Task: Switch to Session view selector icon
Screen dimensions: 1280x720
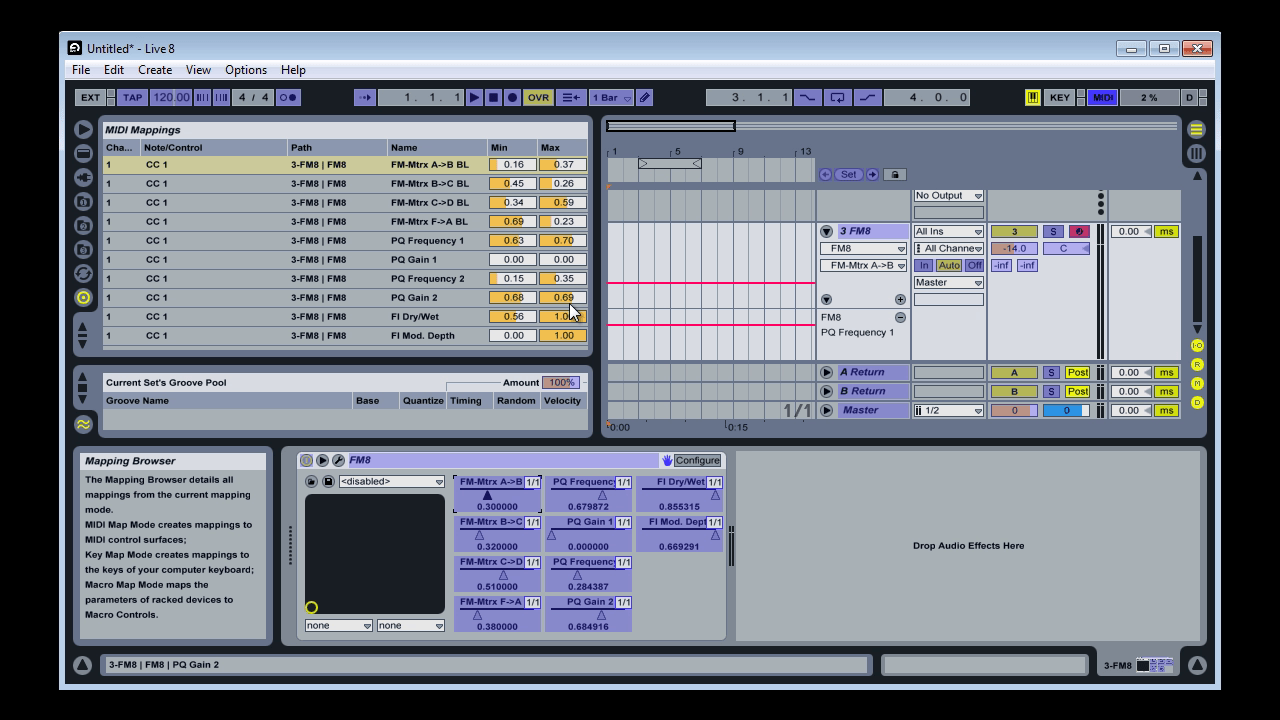Action: click(x=1196, y=153)
